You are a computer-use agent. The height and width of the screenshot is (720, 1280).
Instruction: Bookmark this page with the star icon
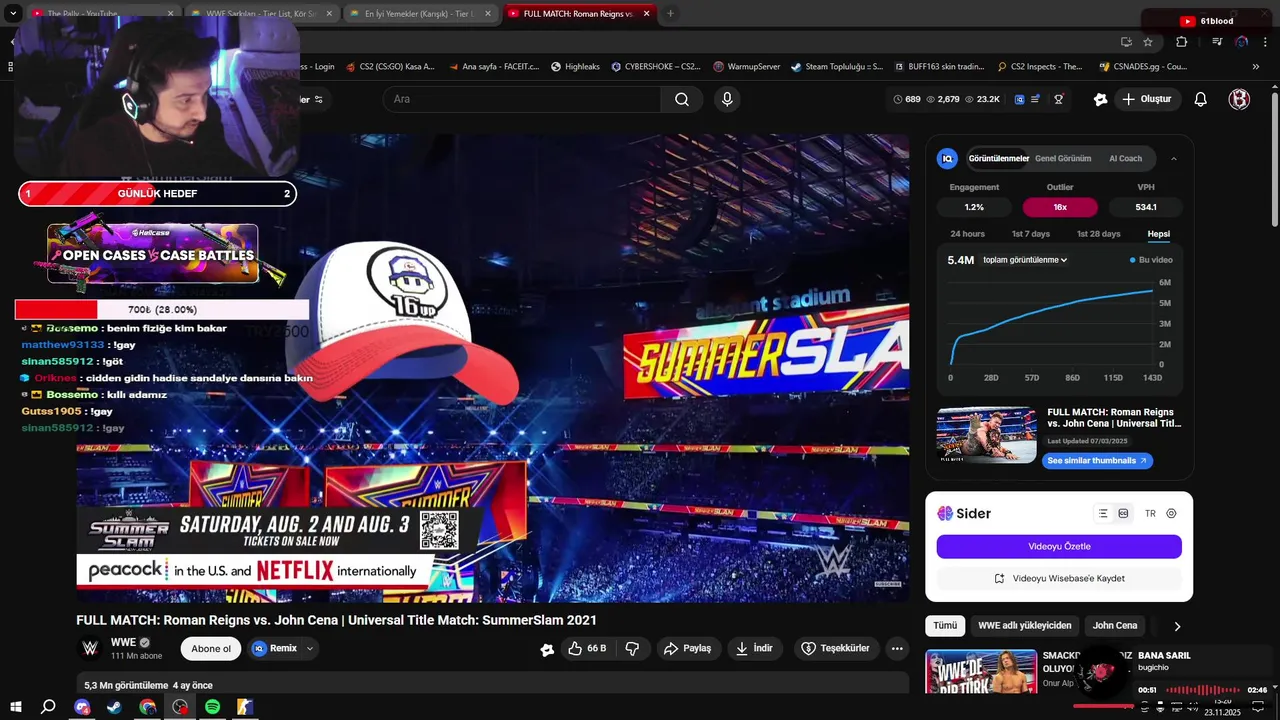(x=1148, y=42)
